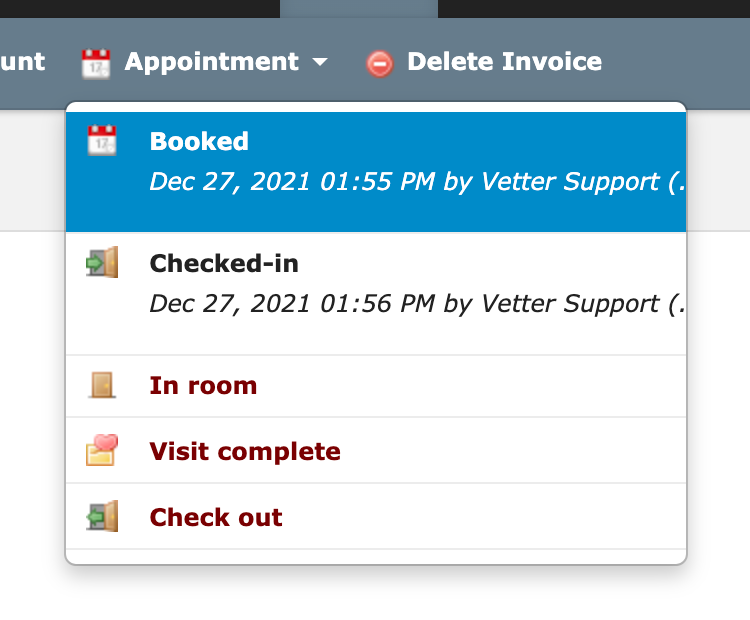The image size is (750, 620).
Task: Click the empty row below Check out
Action: pyautogui.click(x=376, y=556)
